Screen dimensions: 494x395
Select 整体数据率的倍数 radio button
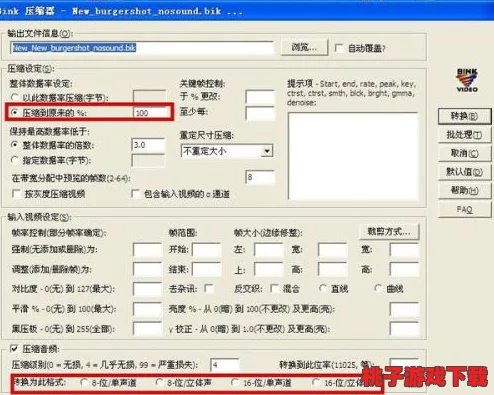[15, 145]
